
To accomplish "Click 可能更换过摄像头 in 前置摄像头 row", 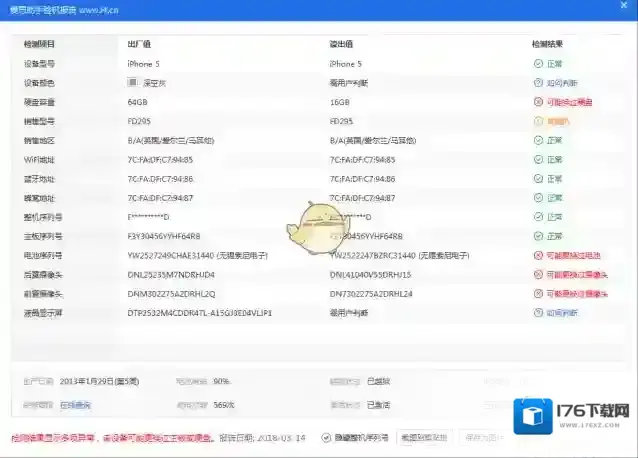I will (x=577, y=294).
